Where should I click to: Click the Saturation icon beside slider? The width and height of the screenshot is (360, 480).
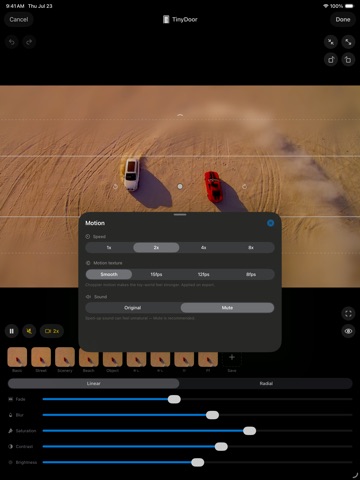10,431
